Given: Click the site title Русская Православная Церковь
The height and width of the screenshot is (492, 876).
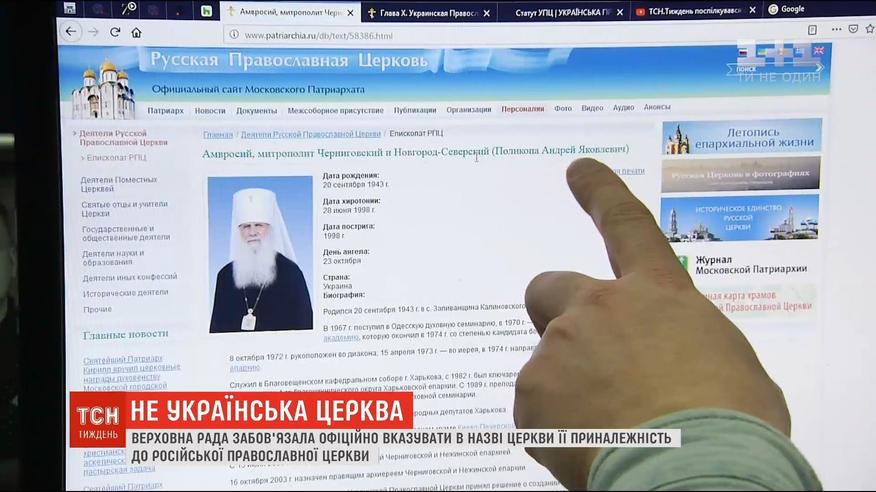Looking at the screenshot, I should 289,59.
